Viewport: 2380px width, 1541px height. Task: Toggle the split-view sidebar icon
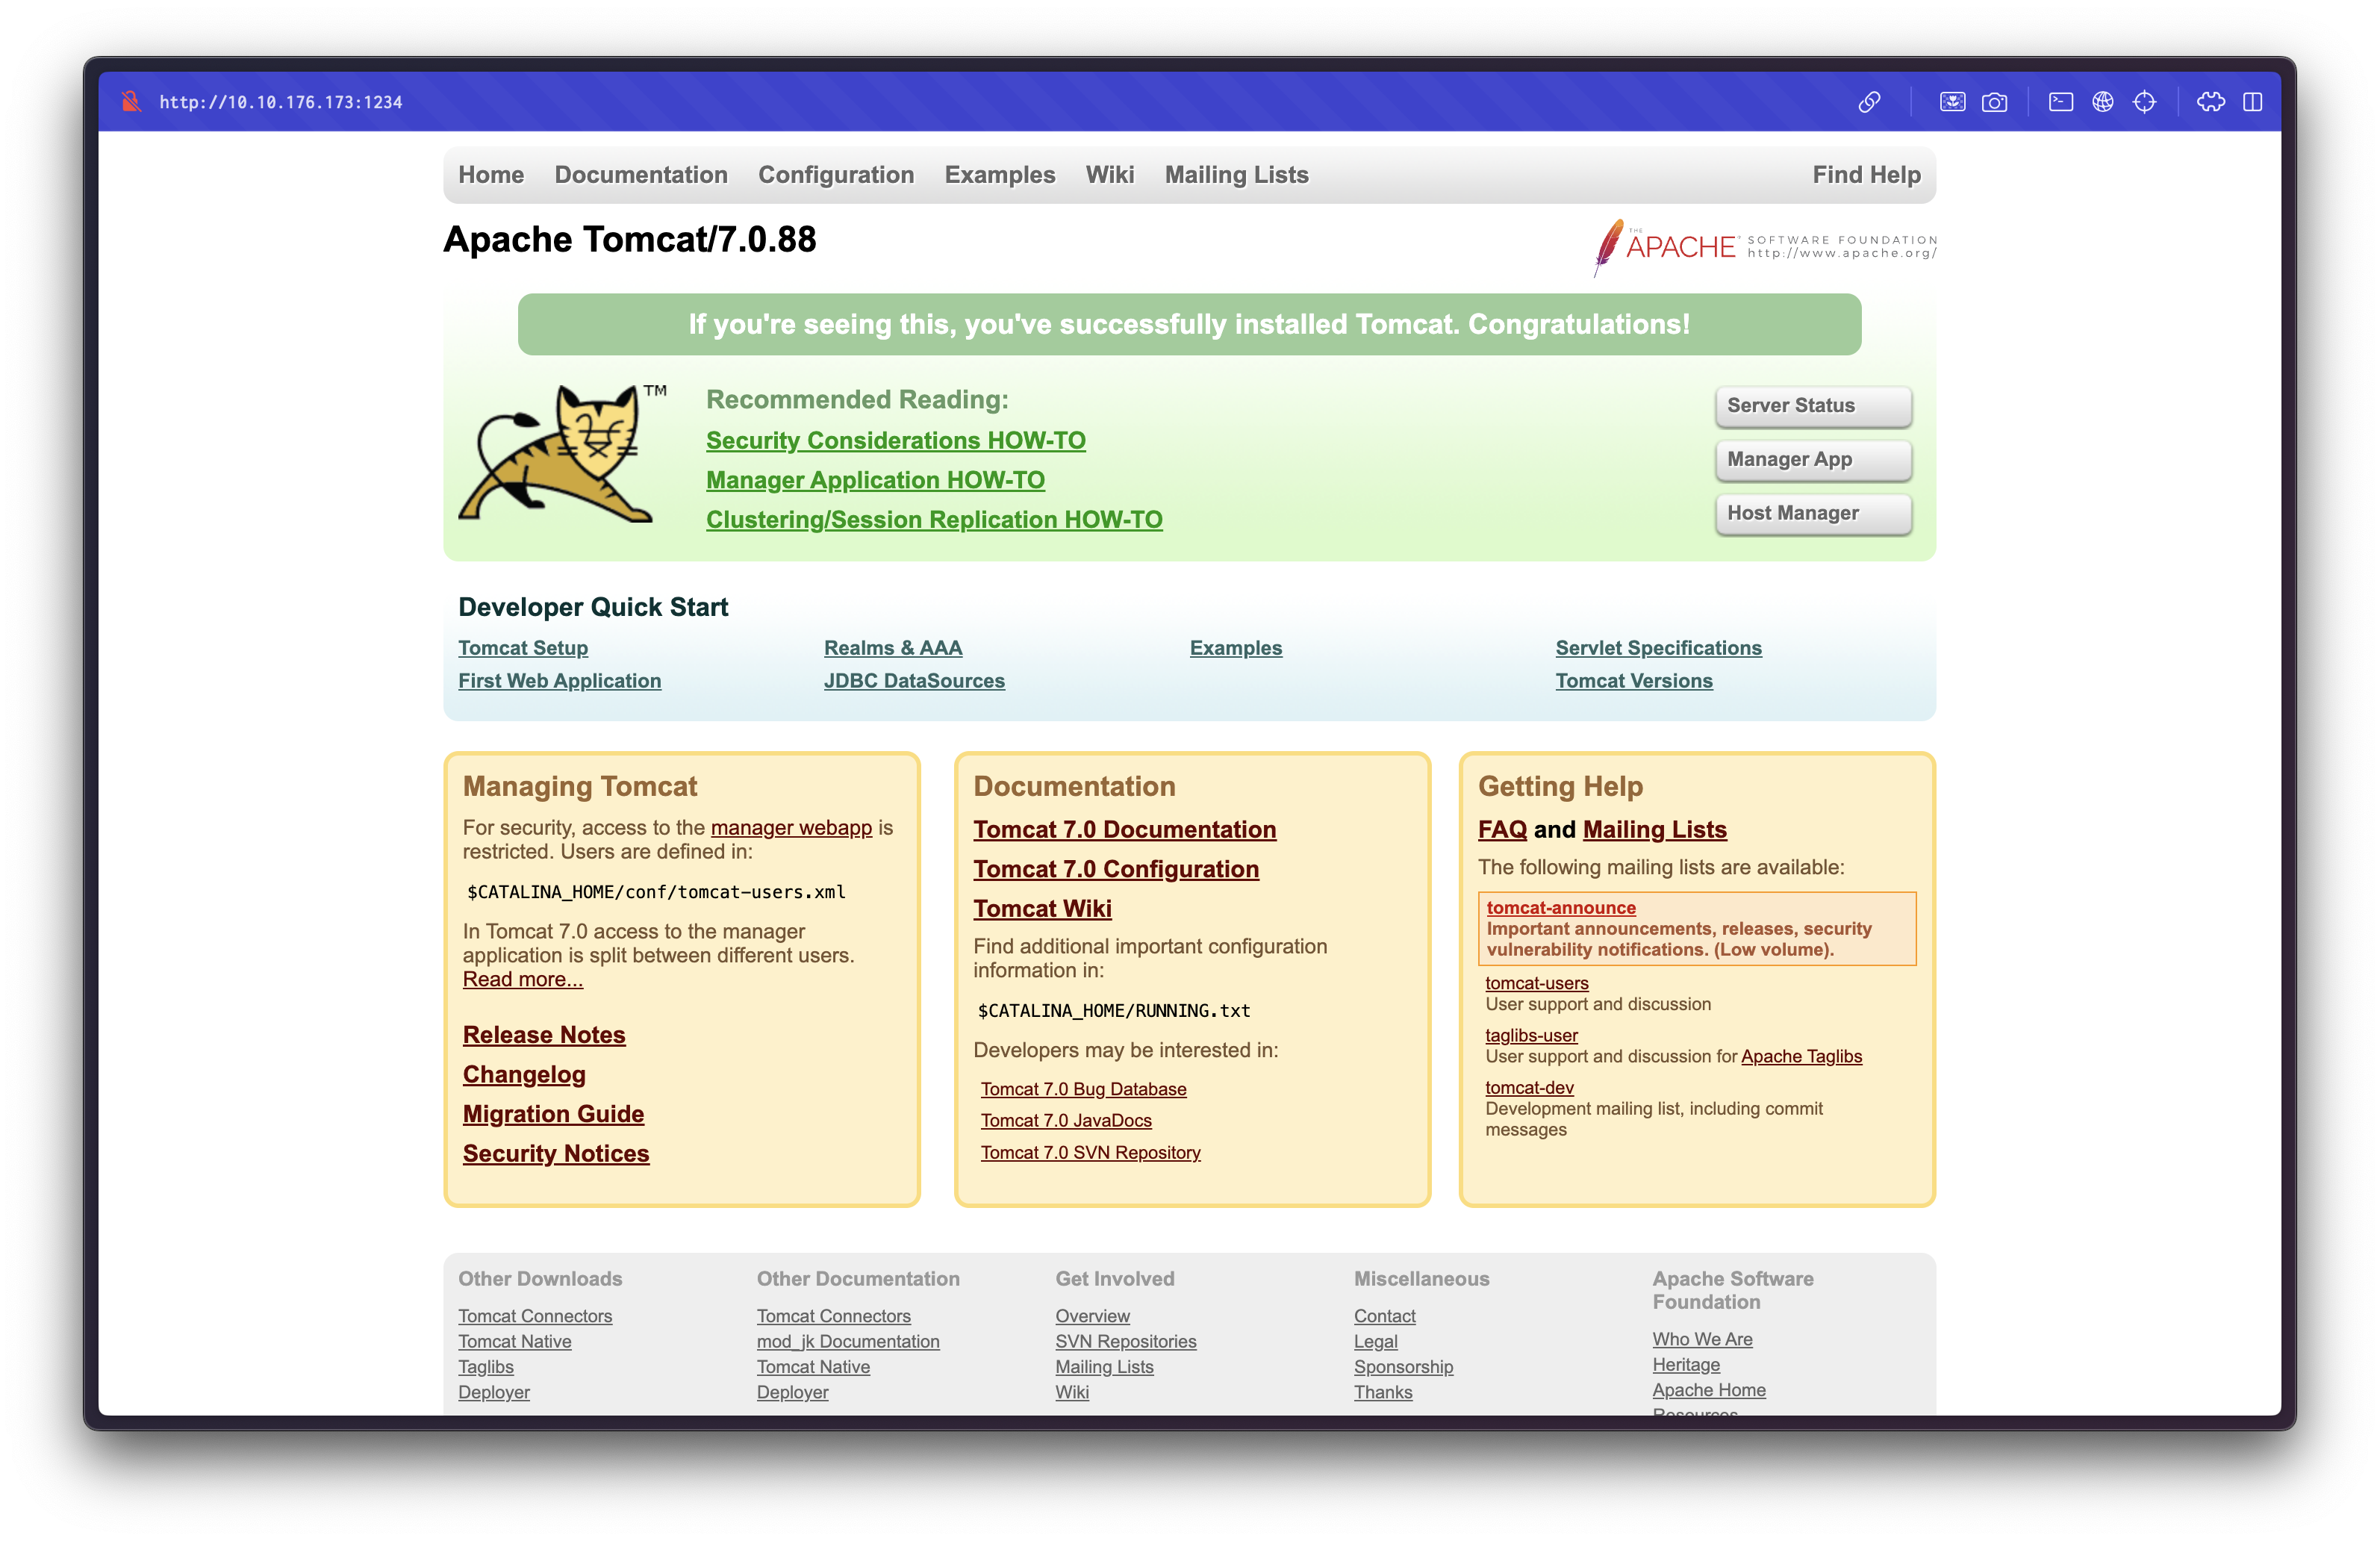(2252, 102)
